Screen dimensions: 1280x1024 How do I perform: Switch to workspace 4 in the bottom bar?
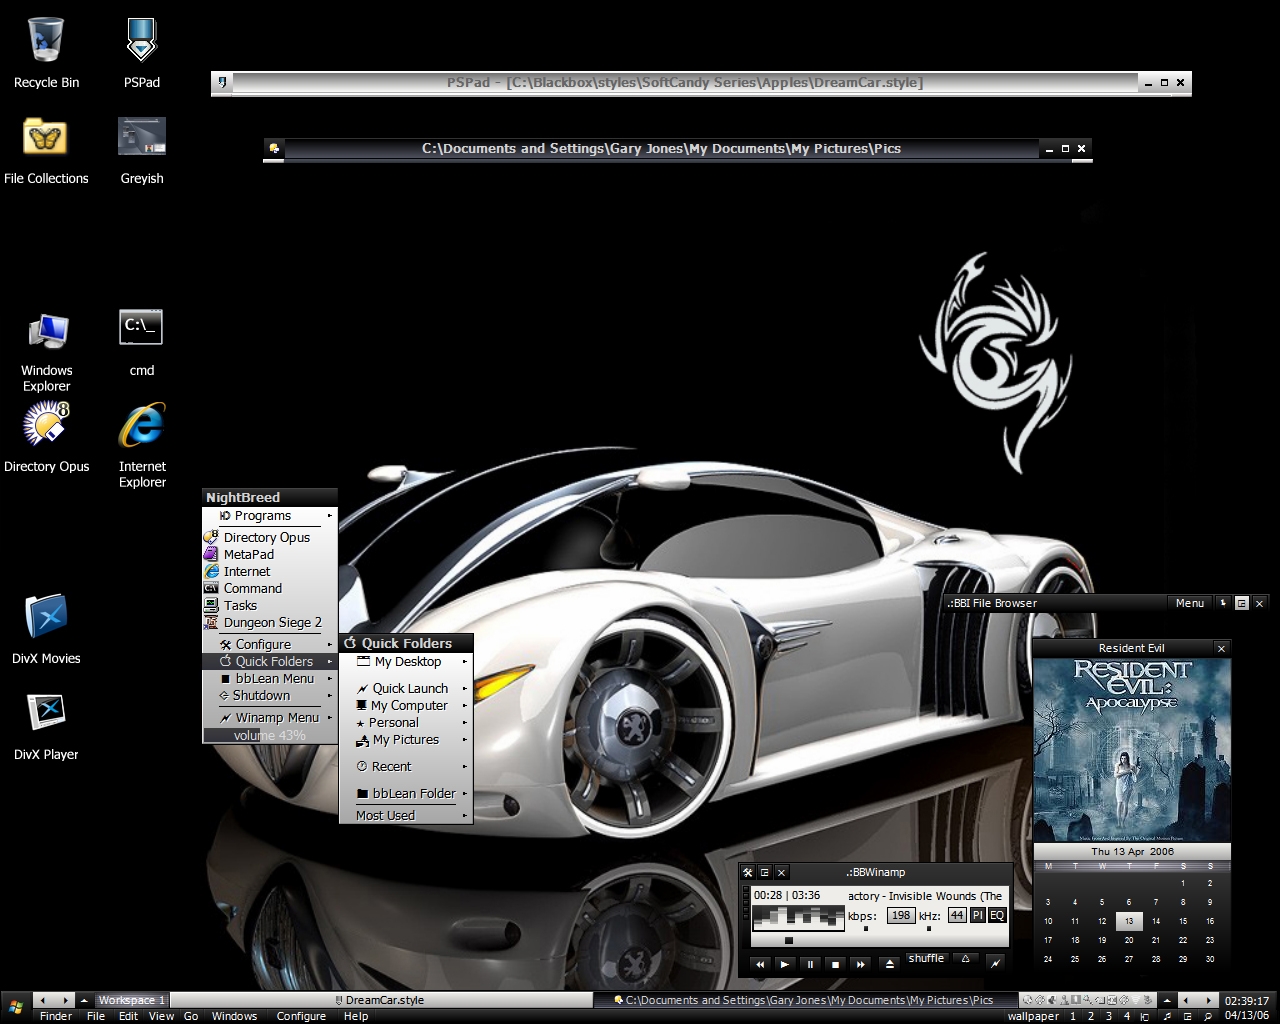[1127, 1016]
